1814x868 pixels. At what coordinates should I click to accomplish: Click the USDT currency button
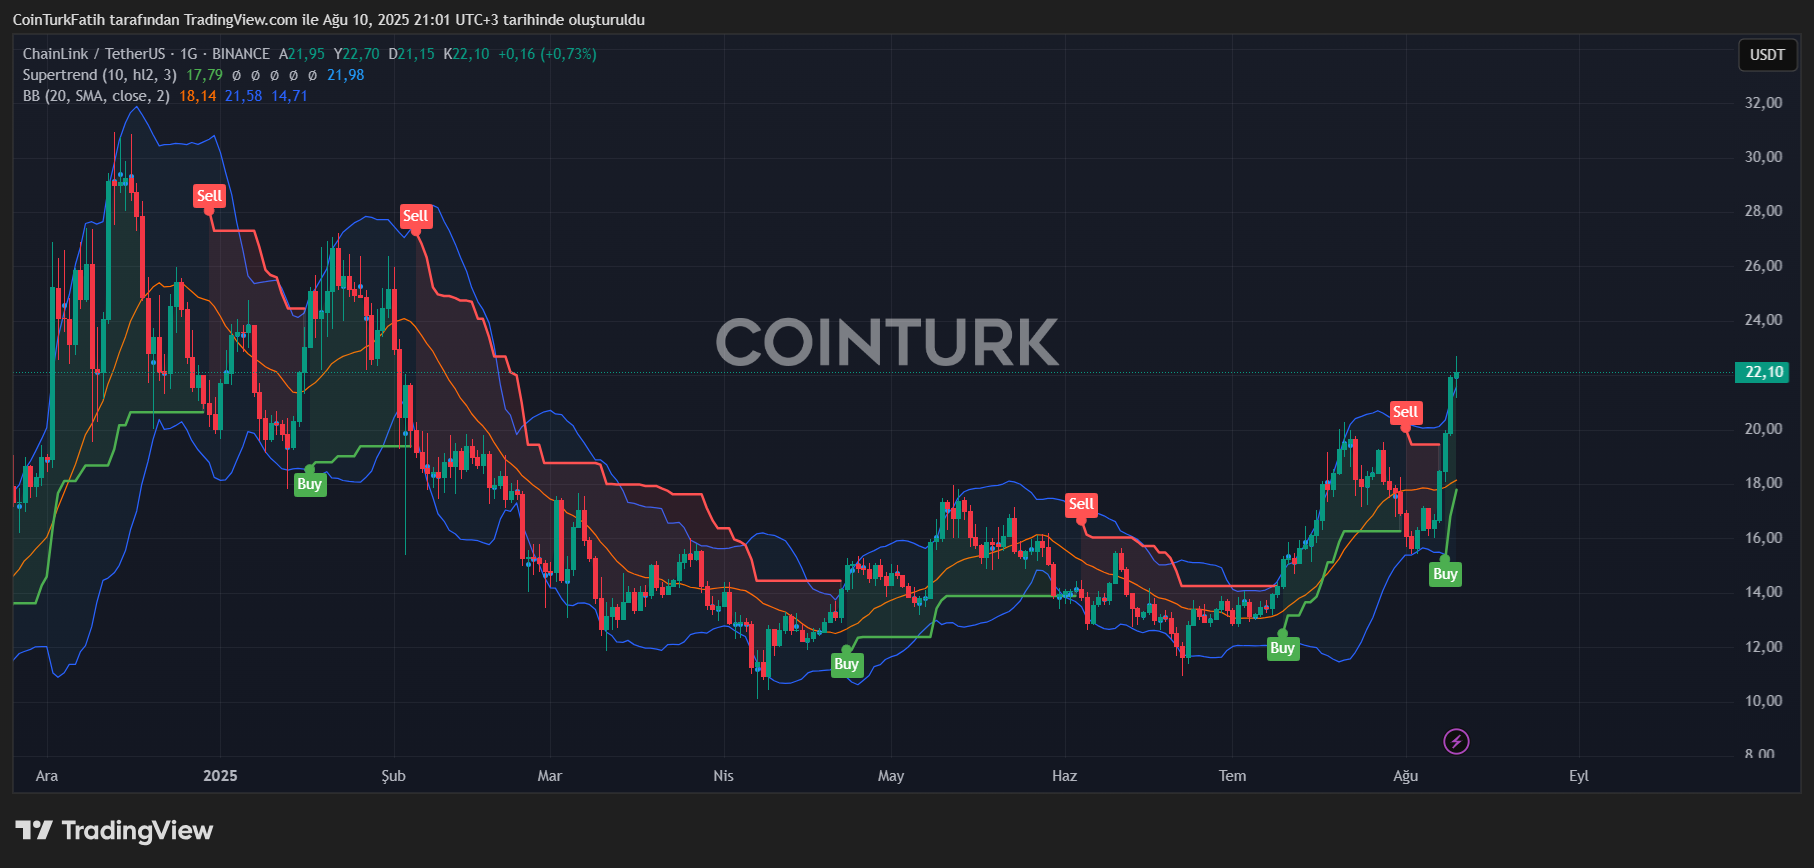[x=1767, y=55]
